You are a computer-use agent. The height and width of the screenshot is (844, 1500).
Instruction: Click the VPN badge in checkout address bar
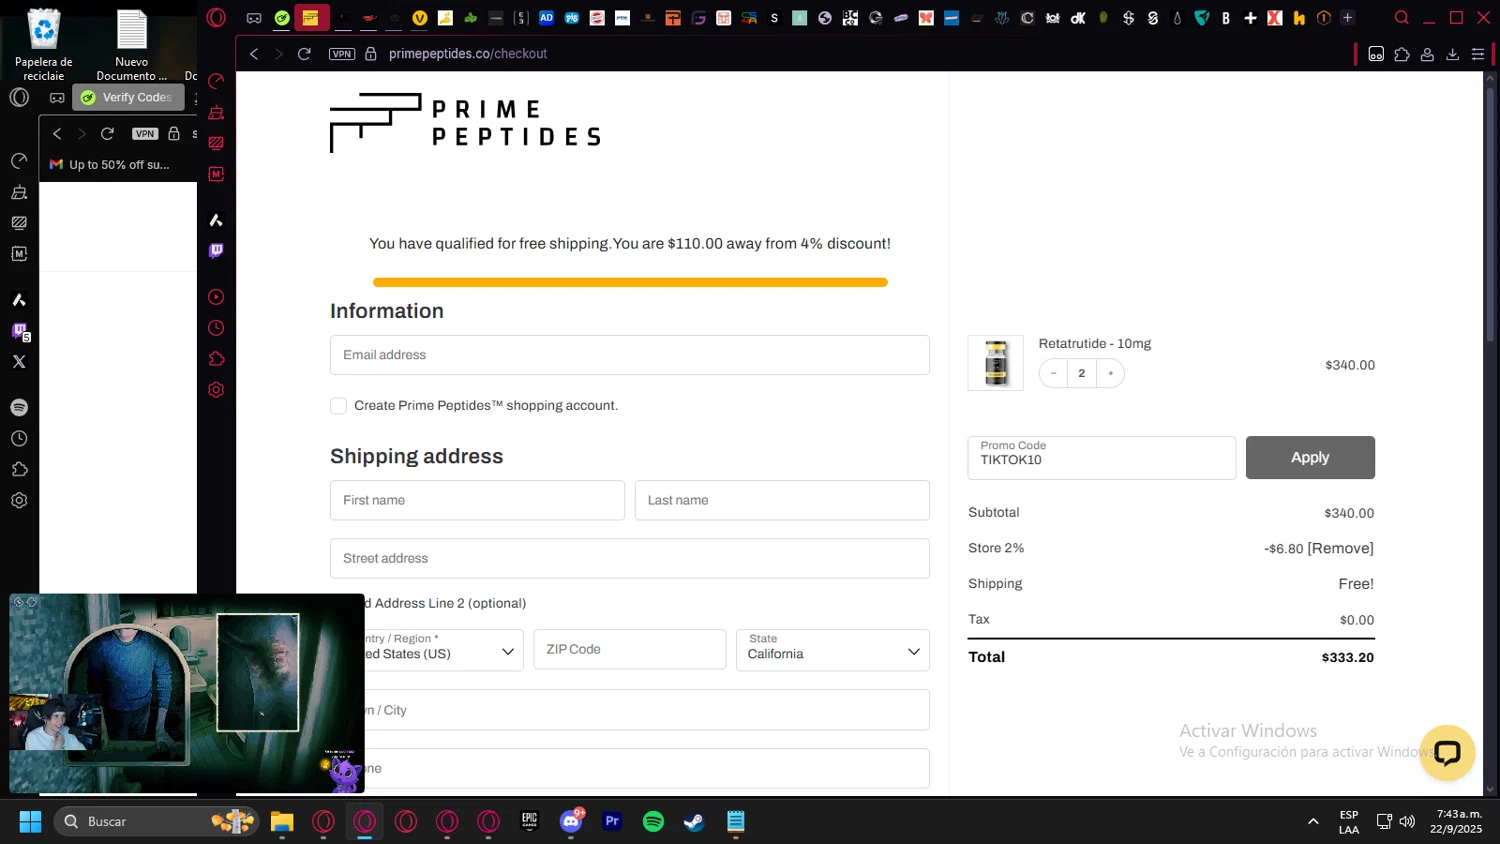342,54
